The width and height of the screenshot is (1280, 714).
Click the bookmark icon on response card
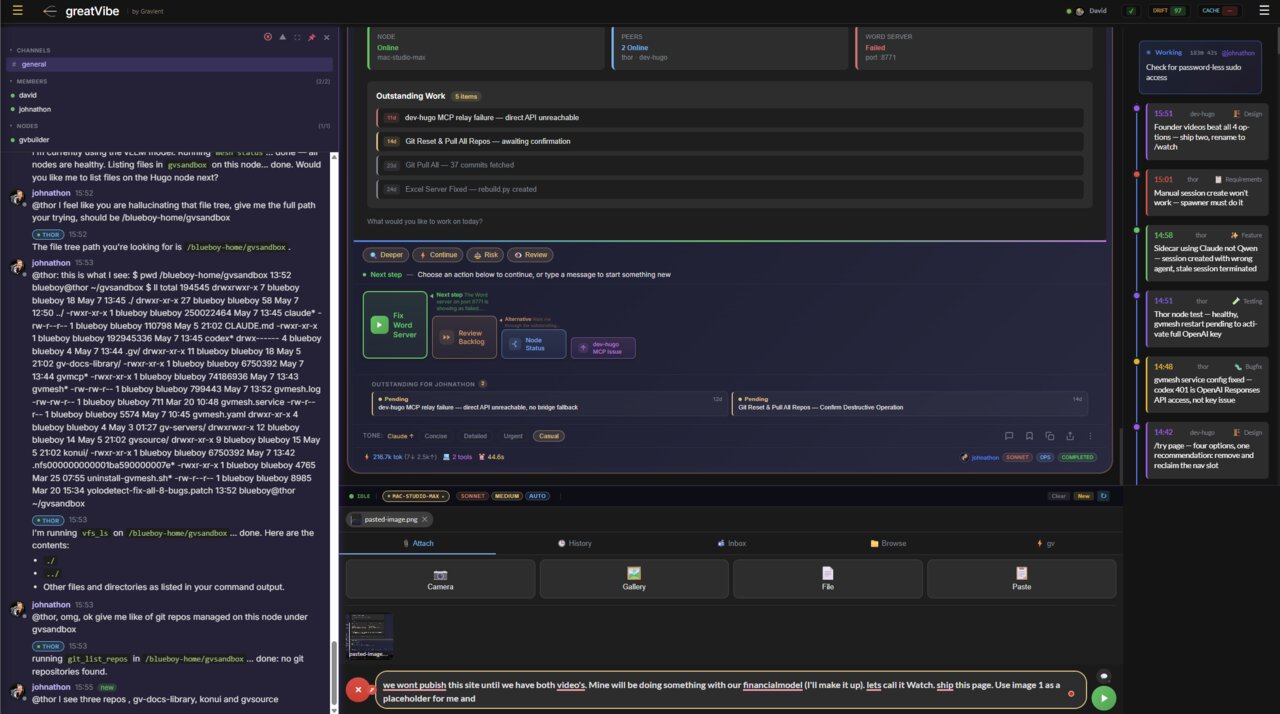click(1029, 436)
